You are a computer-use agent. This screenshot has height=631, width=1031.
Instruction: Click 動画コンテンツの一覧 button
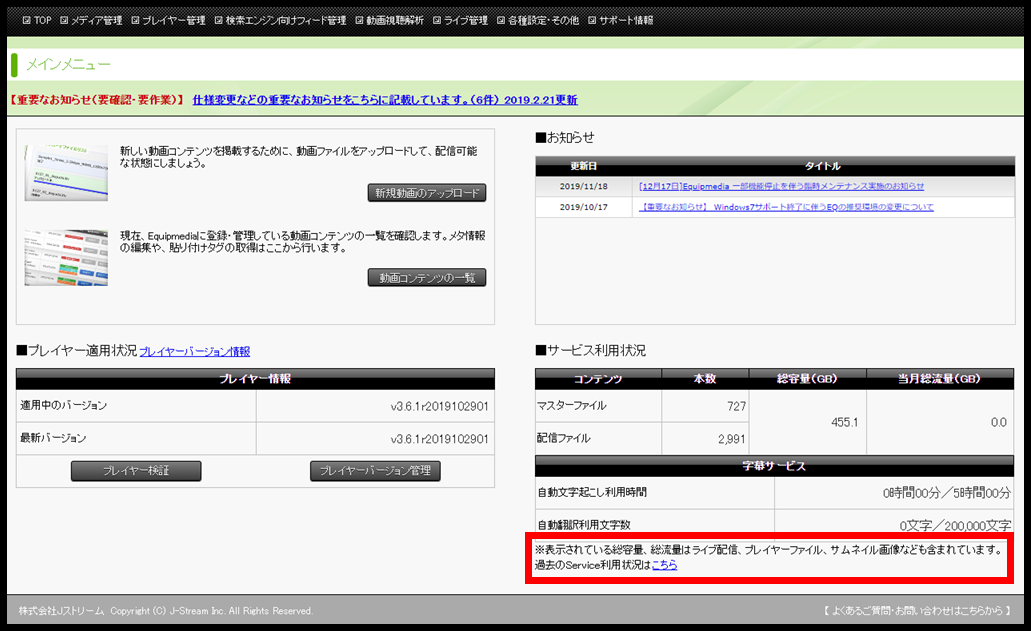(427, 277)
